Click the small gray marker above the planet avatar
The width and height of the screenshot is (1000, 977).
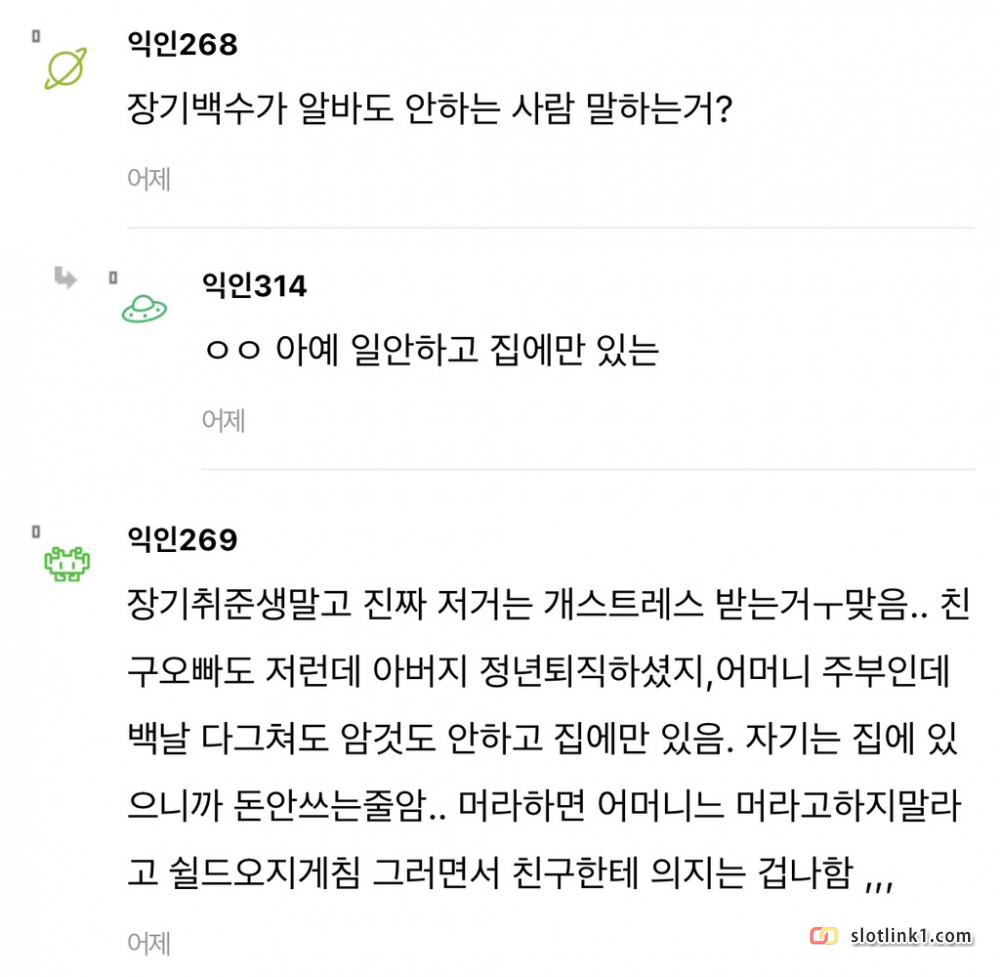[35, 36]
